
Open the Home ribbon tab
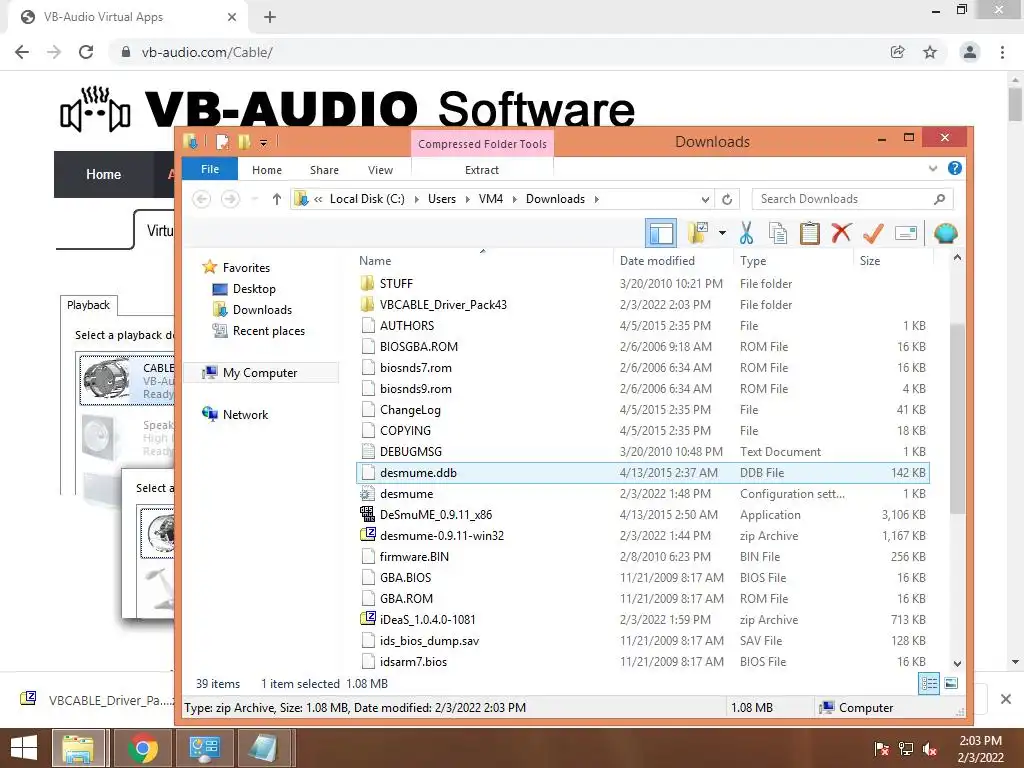266,170
